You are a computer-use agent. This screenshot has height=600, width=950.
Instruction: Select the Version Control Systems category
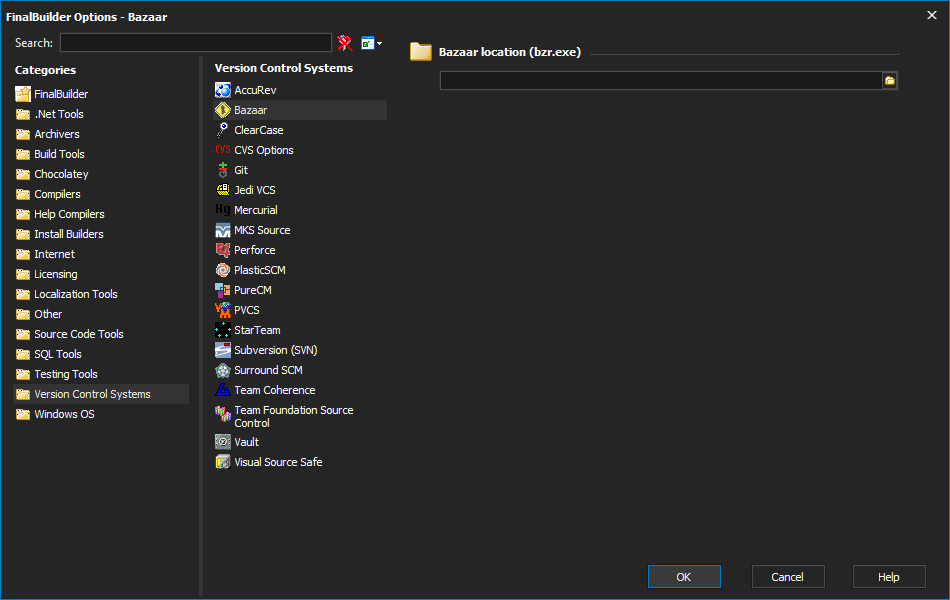click(x=101, y=394)
